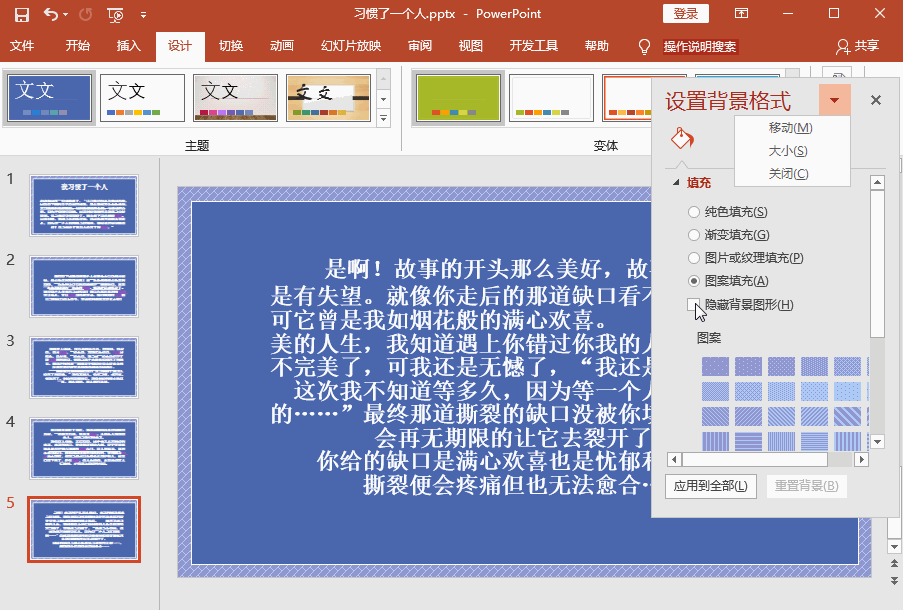Click the Ribbon Display Options icon

pyautogui.click(x=741, y=13)
